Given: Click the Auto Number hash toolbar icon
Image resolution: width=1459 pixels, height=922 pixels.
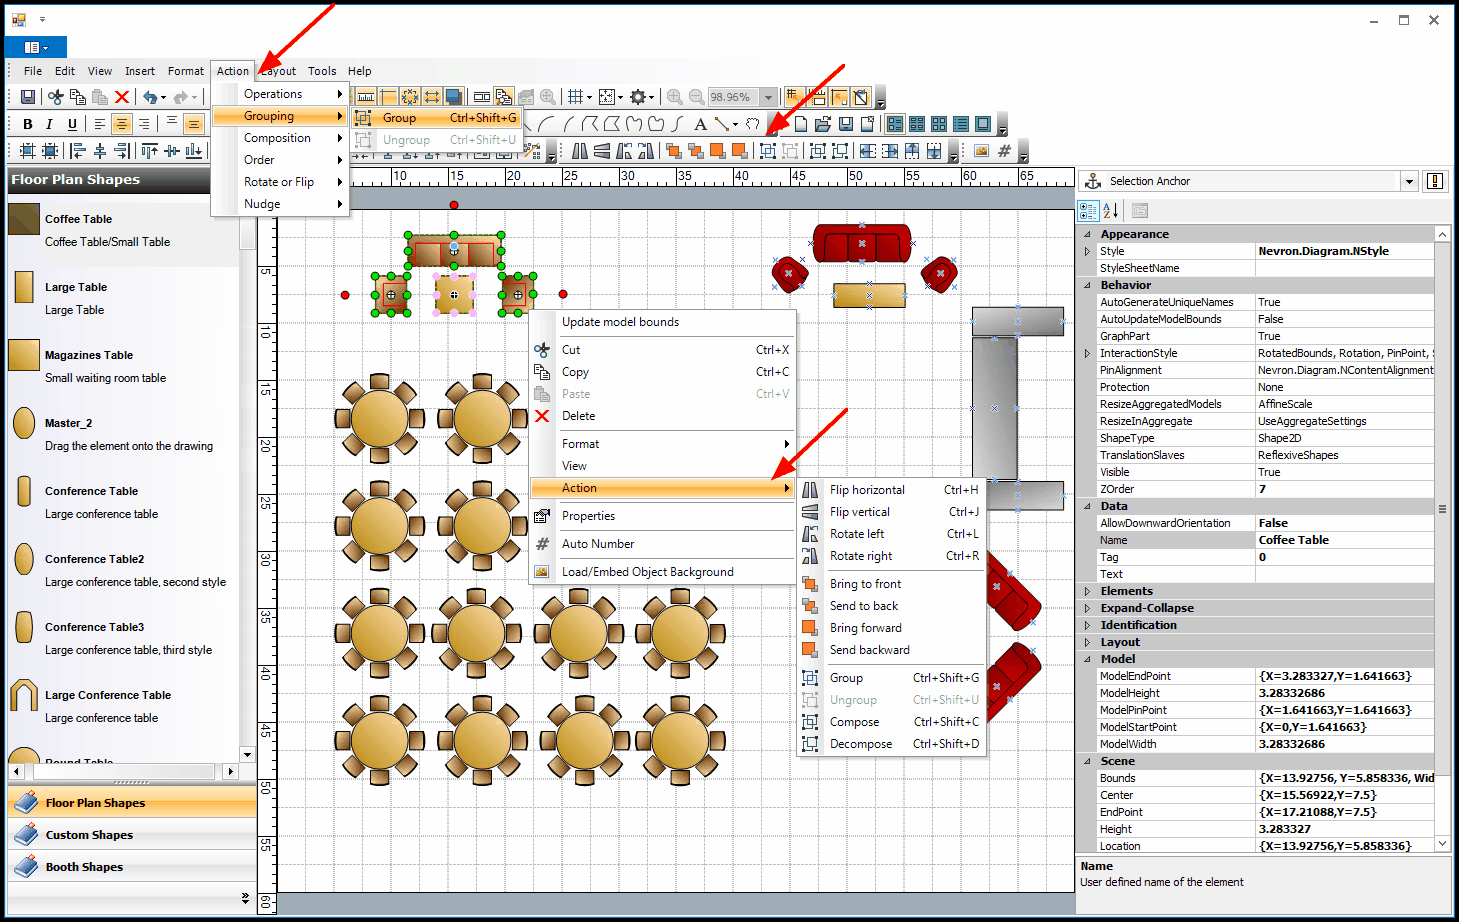Looking at the screenshot, I should (1004, 151).
